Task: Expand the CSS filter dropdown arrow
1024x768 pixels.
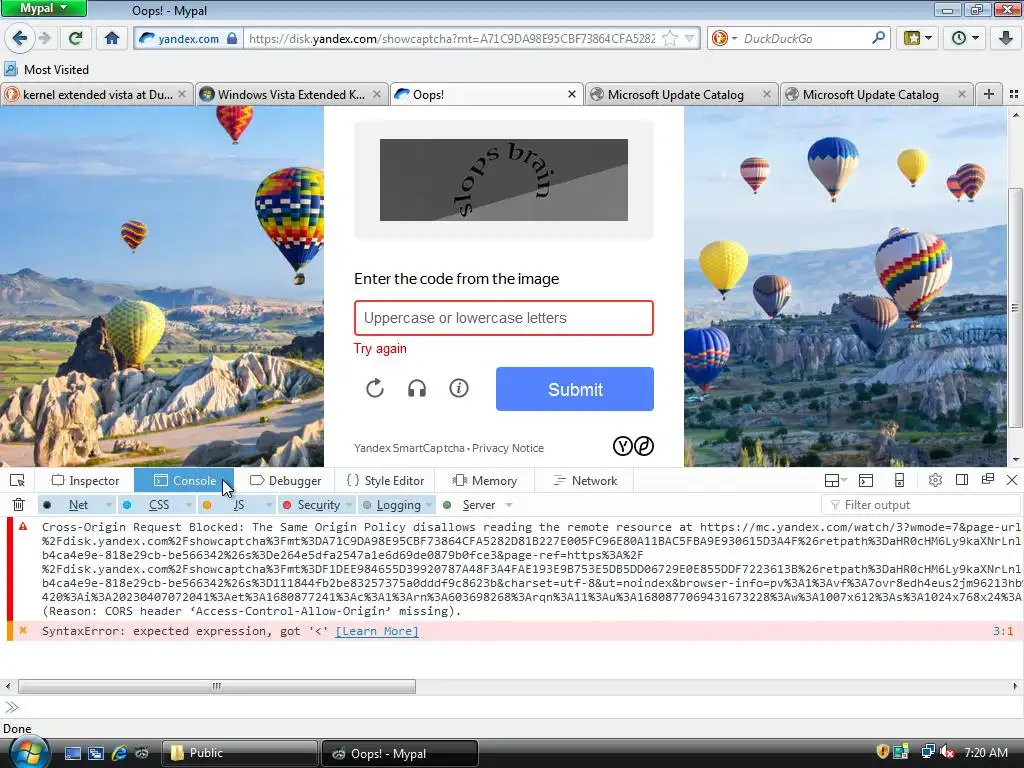Action: click(x=188, y=505)
